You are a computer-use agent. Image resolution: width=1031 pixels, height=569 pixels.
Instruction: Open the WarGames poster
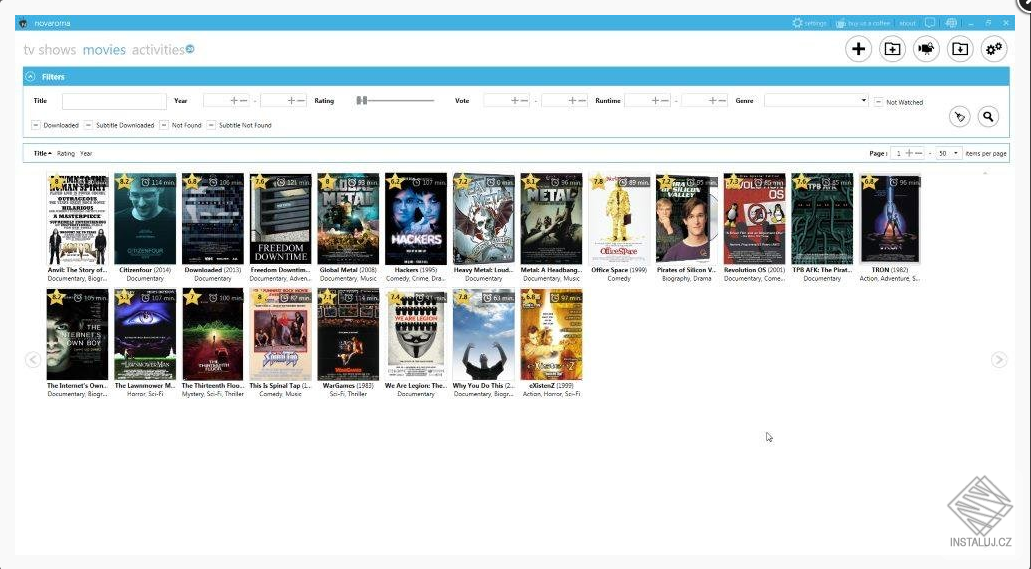click(348, 335)
